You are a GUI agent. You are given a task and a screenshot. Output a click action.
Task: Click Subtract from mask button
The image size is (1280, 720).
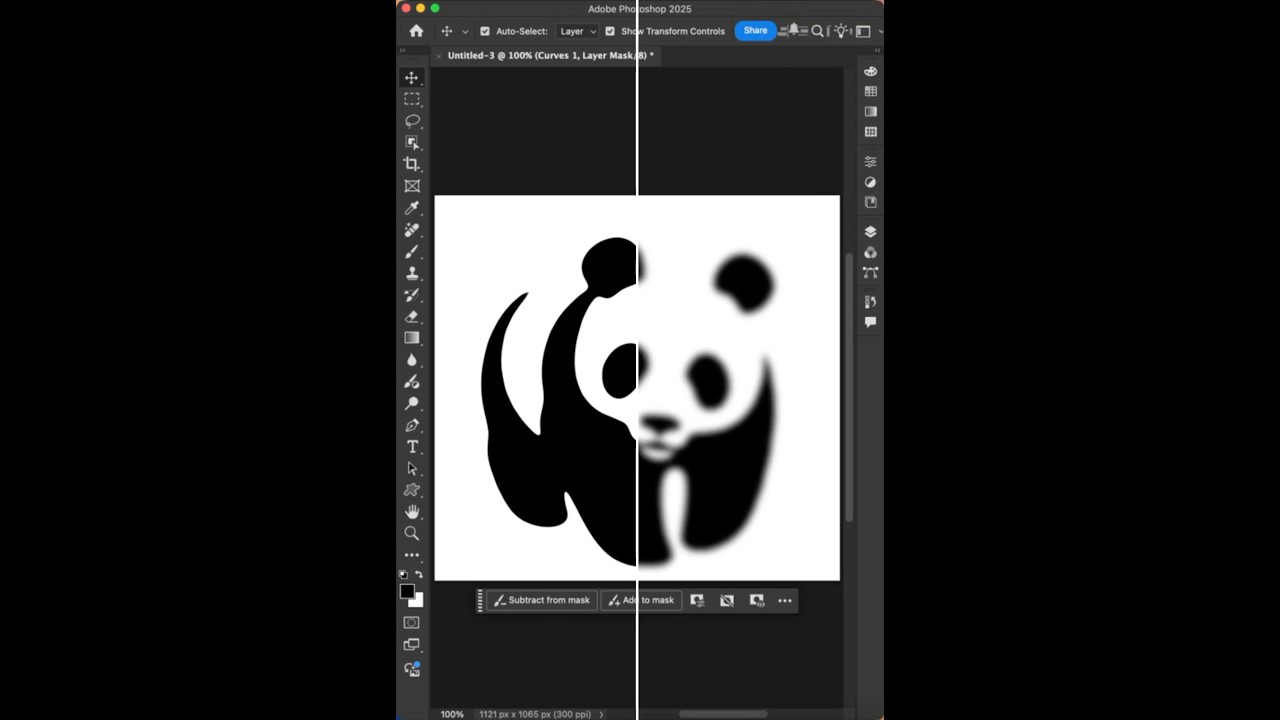coord(541,600)
